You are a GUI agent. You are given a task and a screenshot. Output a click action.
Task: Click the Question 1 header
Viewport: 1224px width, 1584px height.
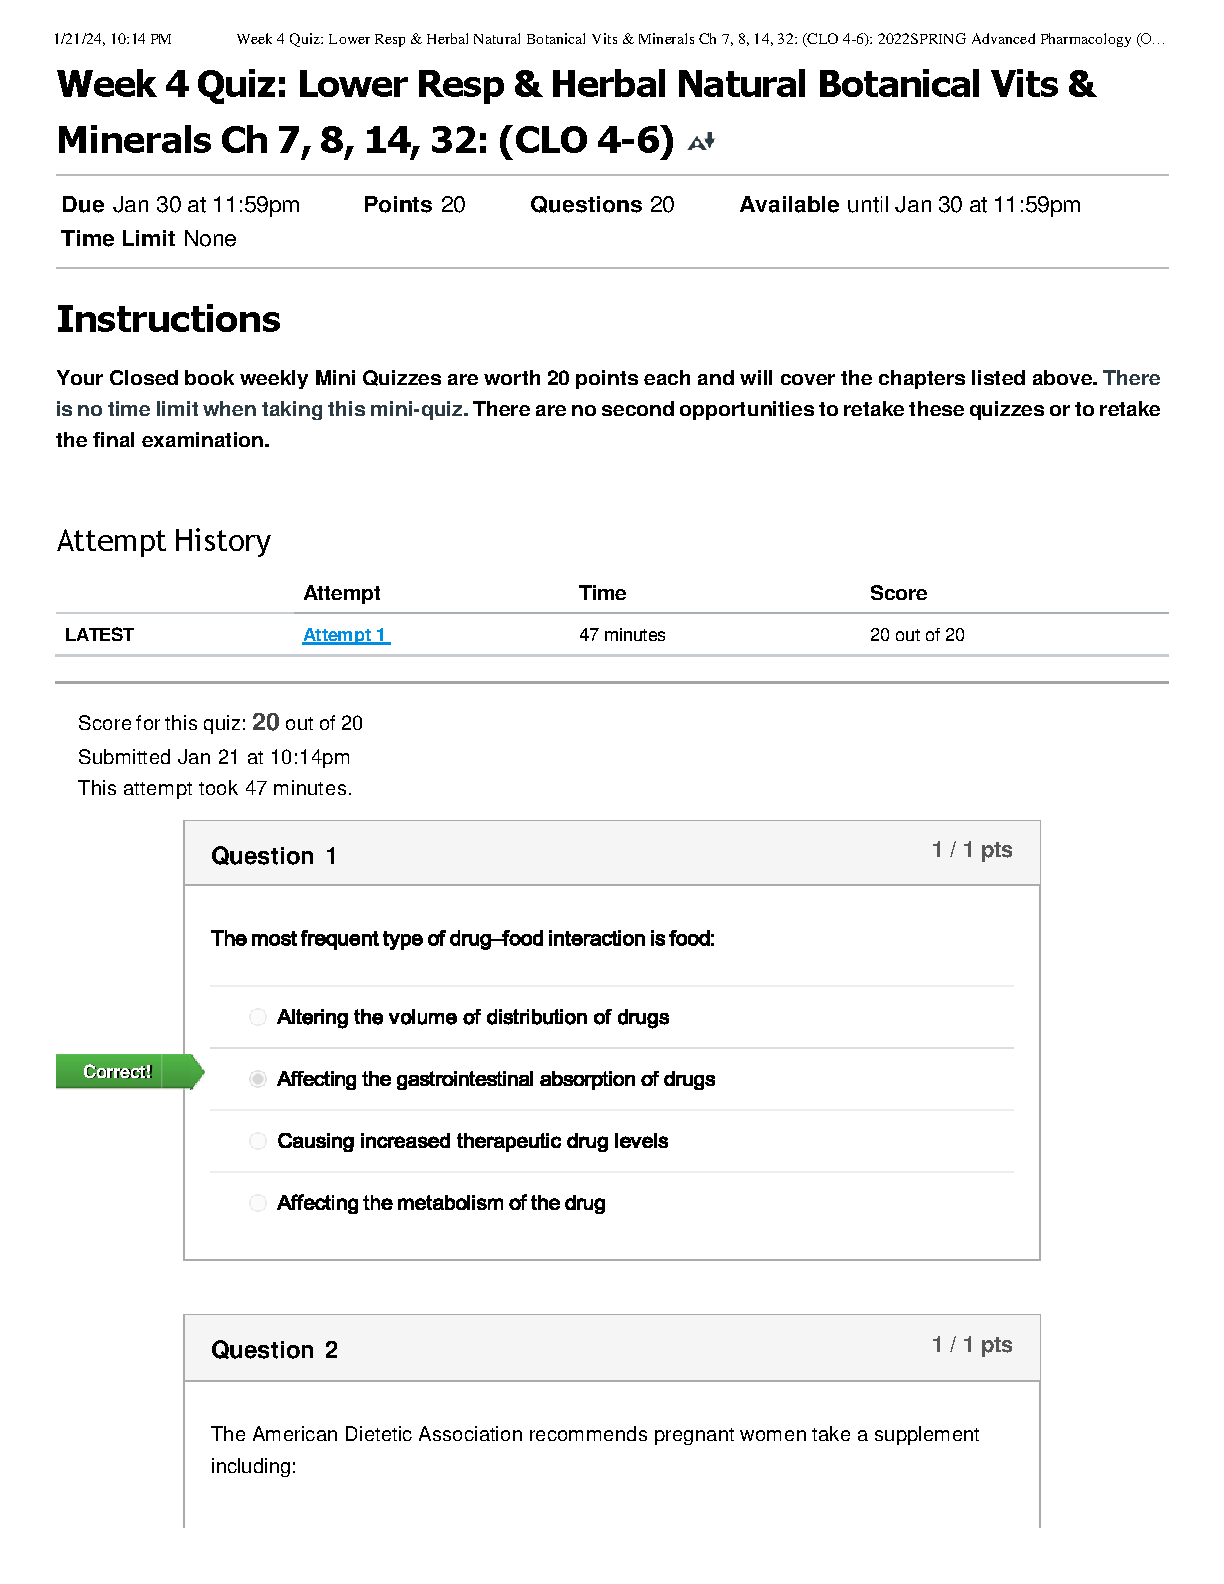point(274,856)
